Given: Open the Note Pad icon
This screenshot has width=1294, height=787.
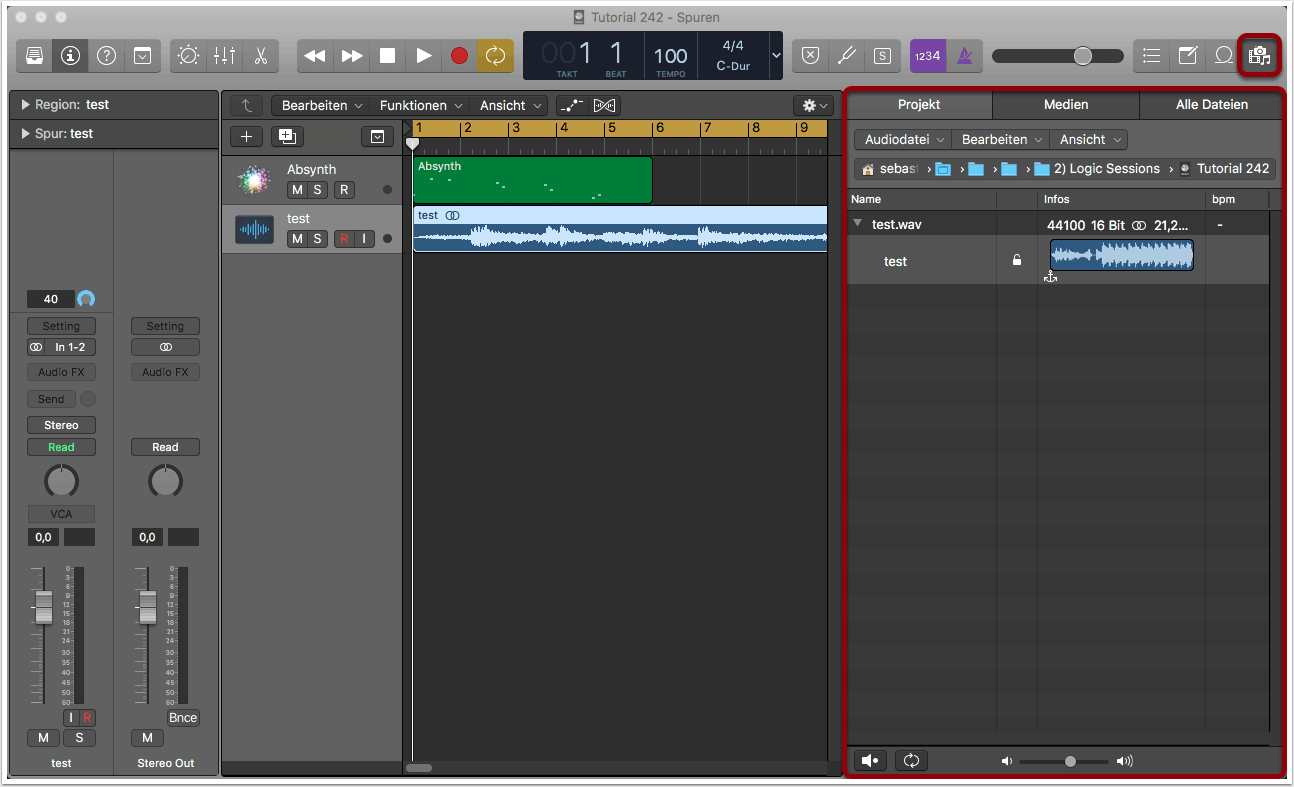Looking at the screenshot, I should point(1187,56).
